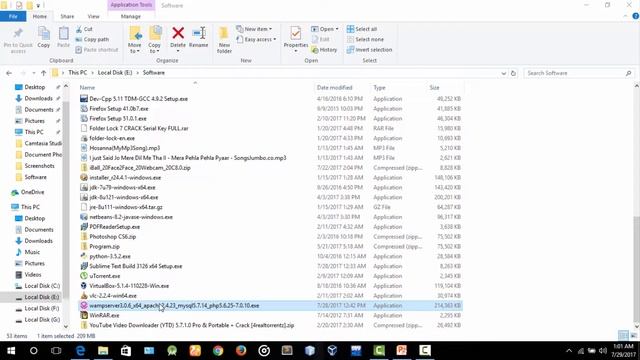Click Paste shortcut in the ribbon
640x360 pixels.
(x=97, y=49)
